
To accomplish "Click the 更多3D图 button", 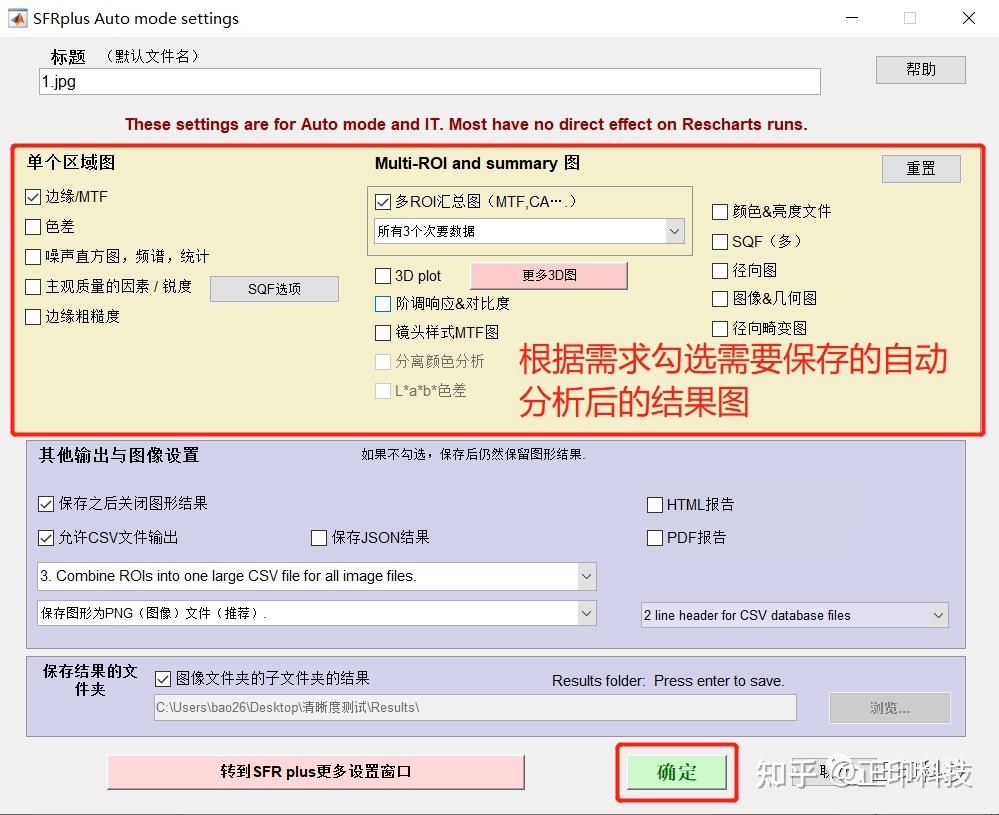I will (548, 276).
